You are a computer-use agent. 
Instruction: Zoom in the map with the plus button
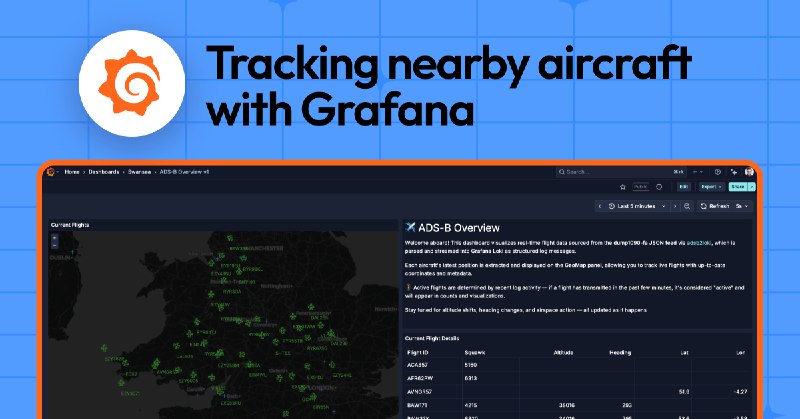[x=55, y=238]
